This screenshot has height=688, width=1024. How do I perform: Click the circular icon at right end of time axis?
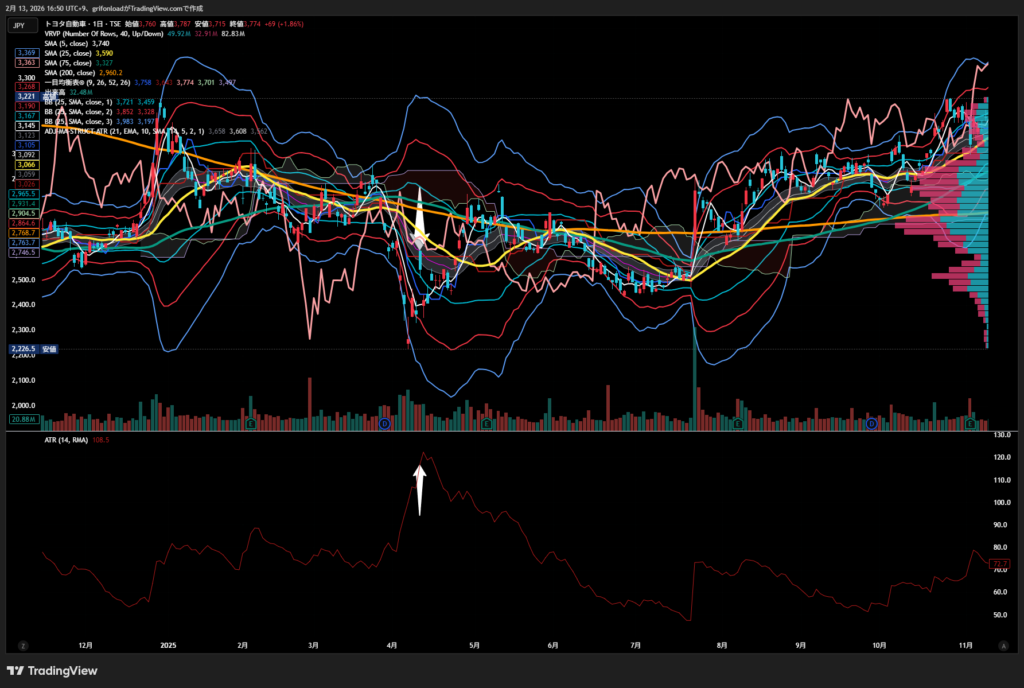(1002, 647)
